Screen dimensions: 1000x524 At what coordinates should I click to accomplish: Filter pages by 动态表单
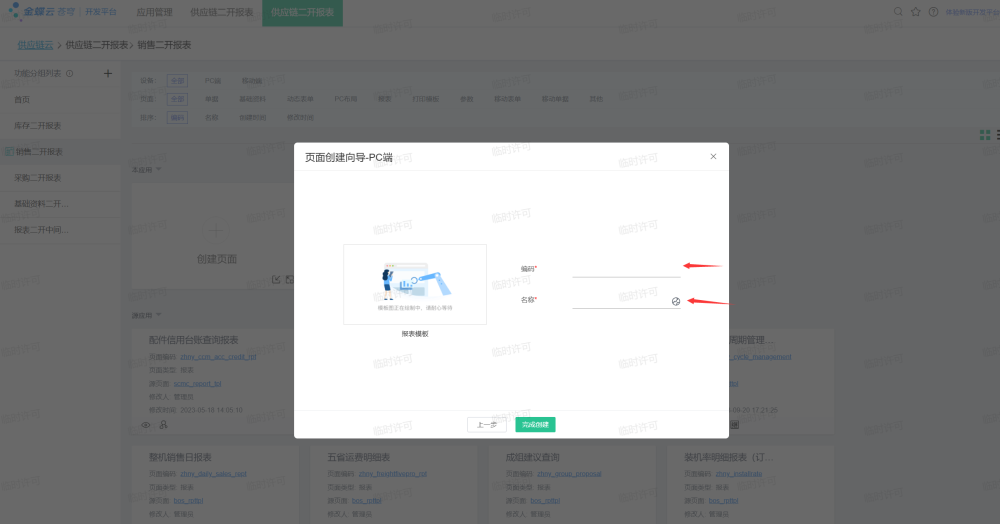pyautogui.click(x=300, y=99)
